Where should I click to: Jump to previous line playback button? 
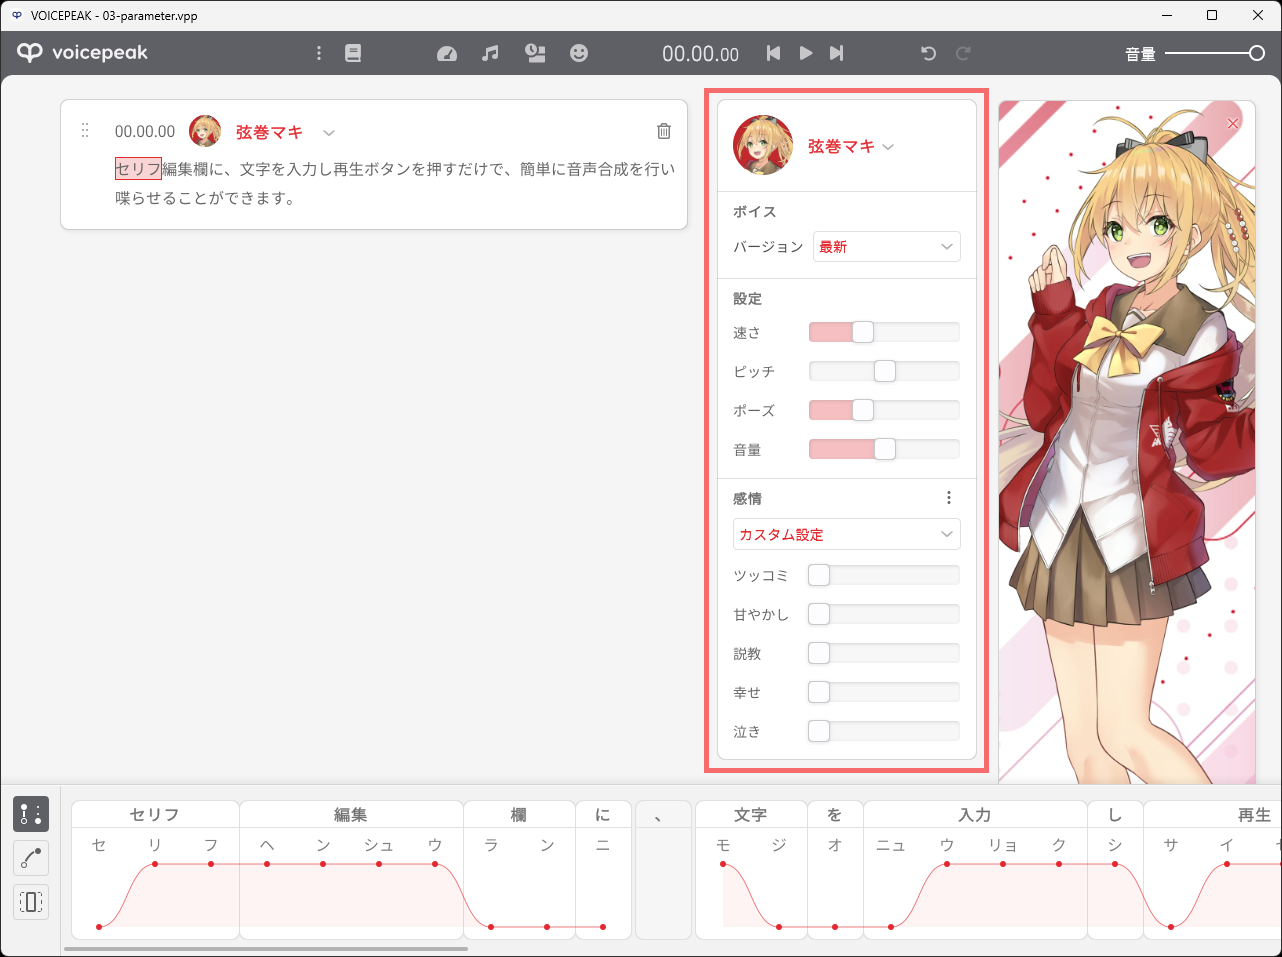[773, 53]
